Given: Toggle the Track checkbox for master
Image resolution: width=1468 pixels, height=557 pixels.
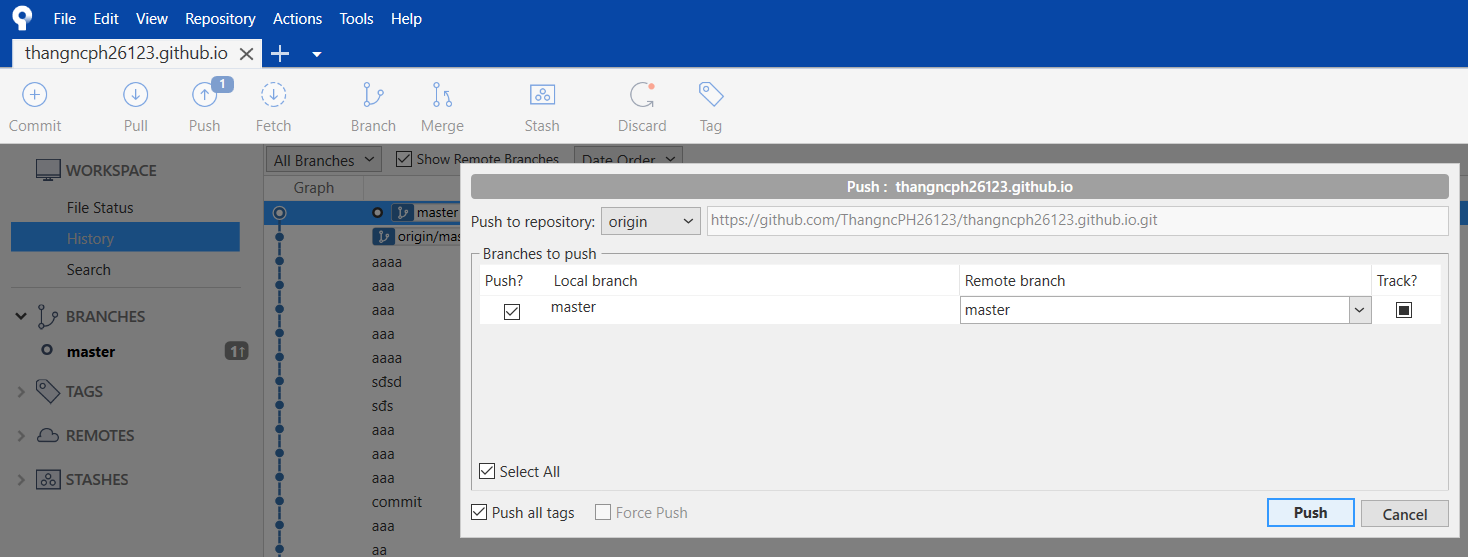Looking at the screenshot, I should [1404, 310].
